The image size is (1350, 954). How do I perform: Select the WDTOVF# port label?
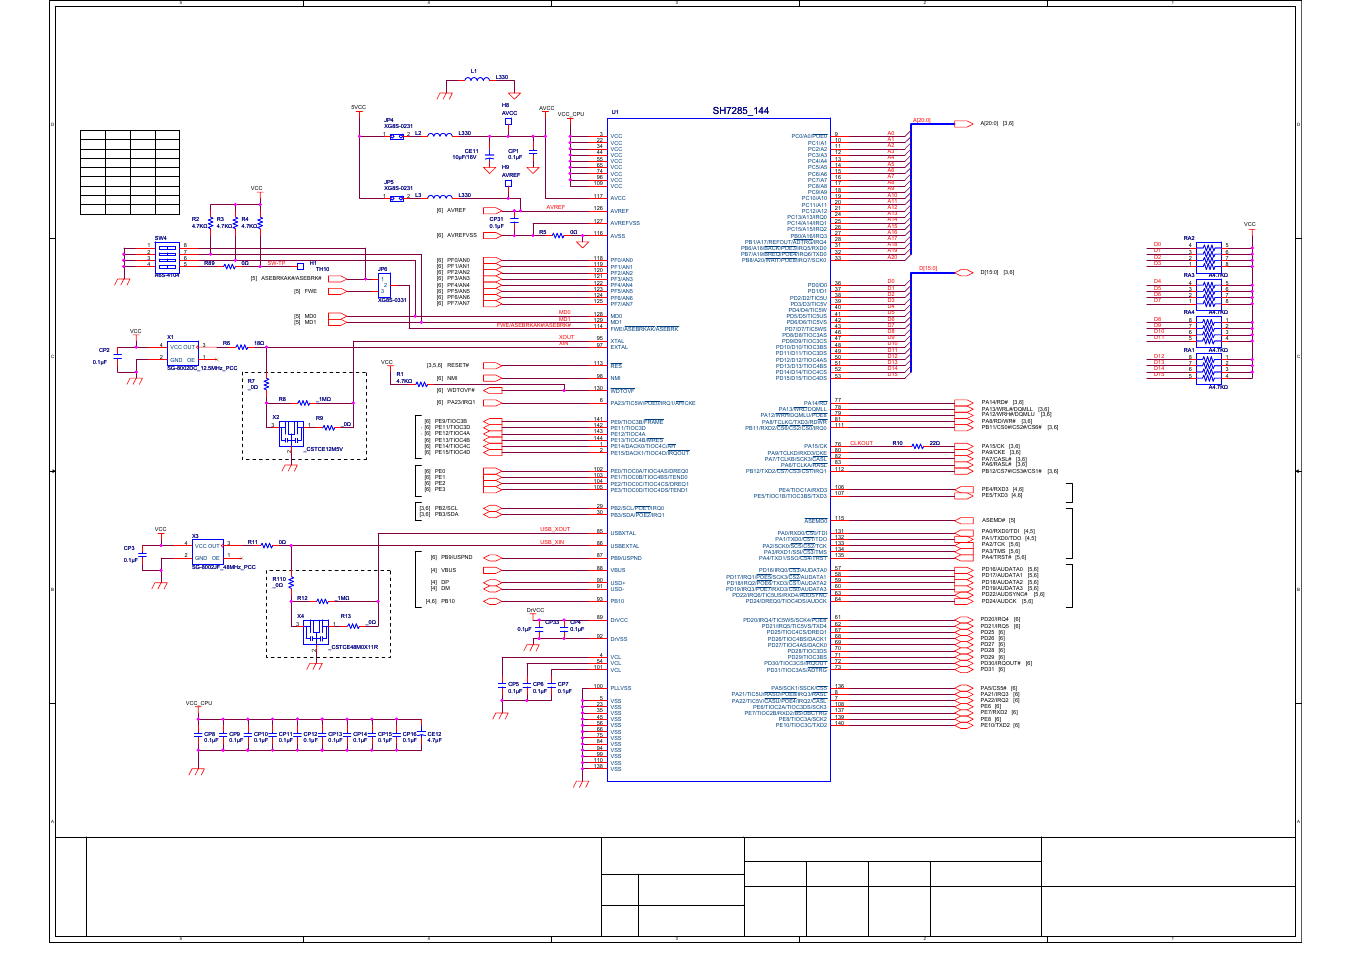tap(461, 390)
